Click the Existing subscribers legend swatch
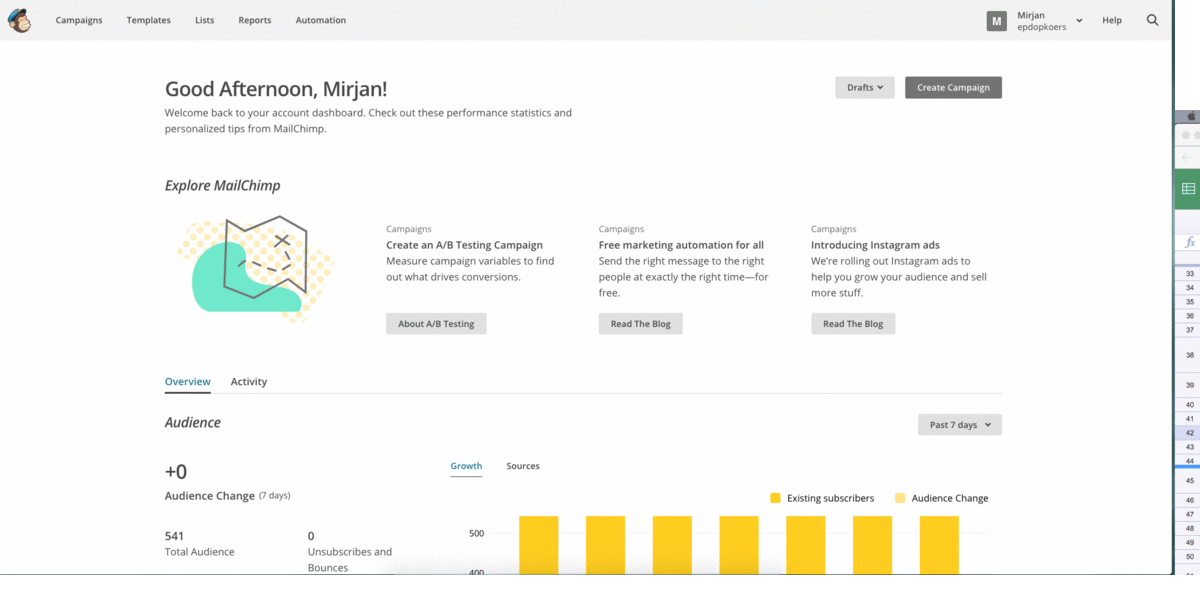Viewport: 1200px width, 593px height. click(x=775, y=498)
